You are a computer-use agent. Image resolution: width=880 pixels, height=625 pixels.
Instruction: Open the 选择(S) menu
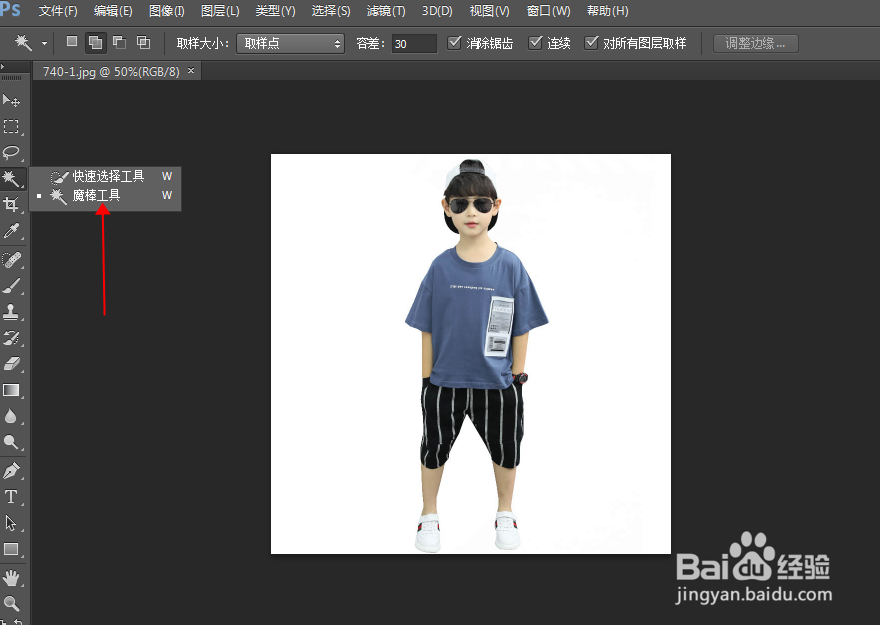point(331,11)
